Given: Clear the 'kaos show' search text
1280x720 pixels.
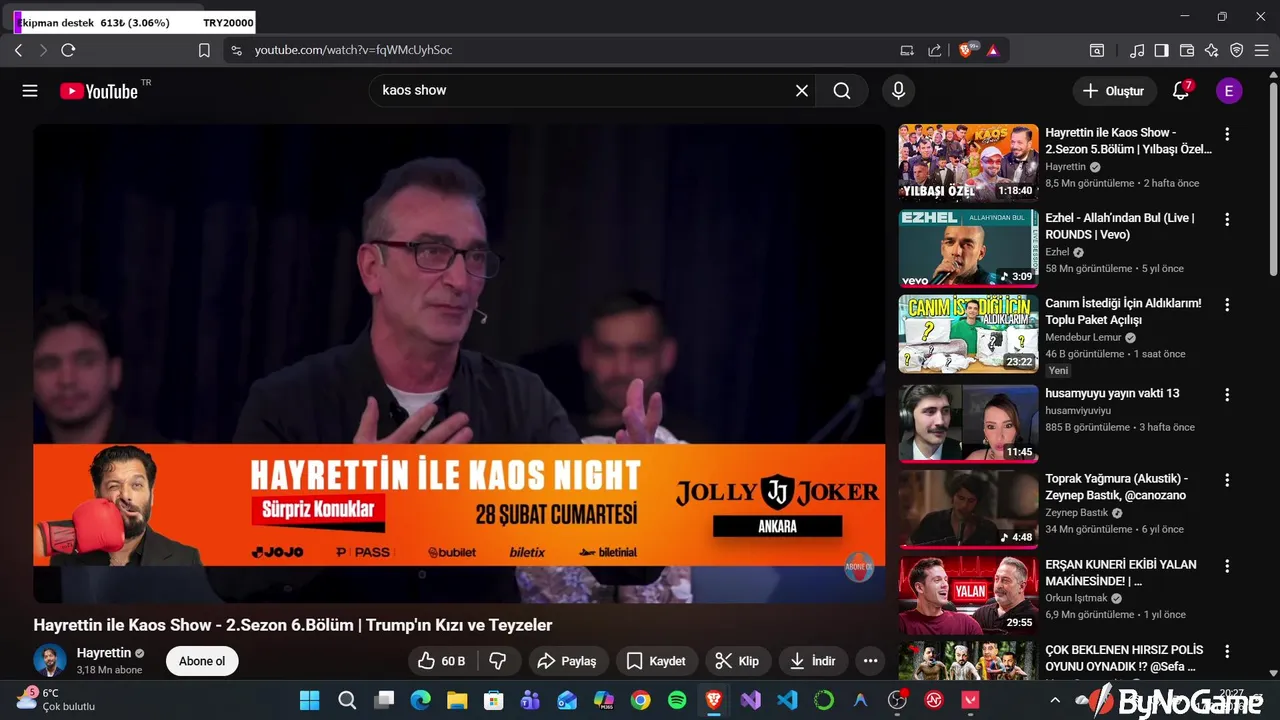Looking at the screenshot, I should [x=802, y=91].
